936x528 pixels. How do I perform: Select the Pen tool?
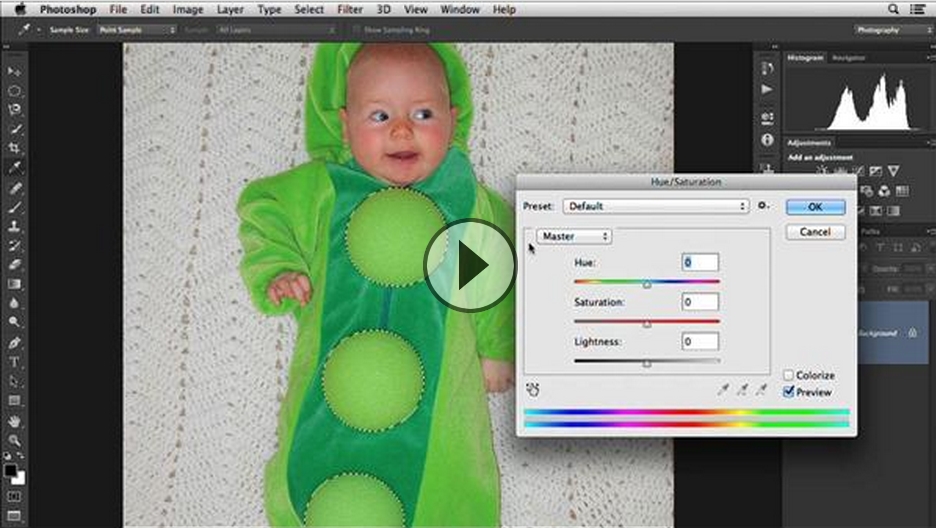point(14,342)
